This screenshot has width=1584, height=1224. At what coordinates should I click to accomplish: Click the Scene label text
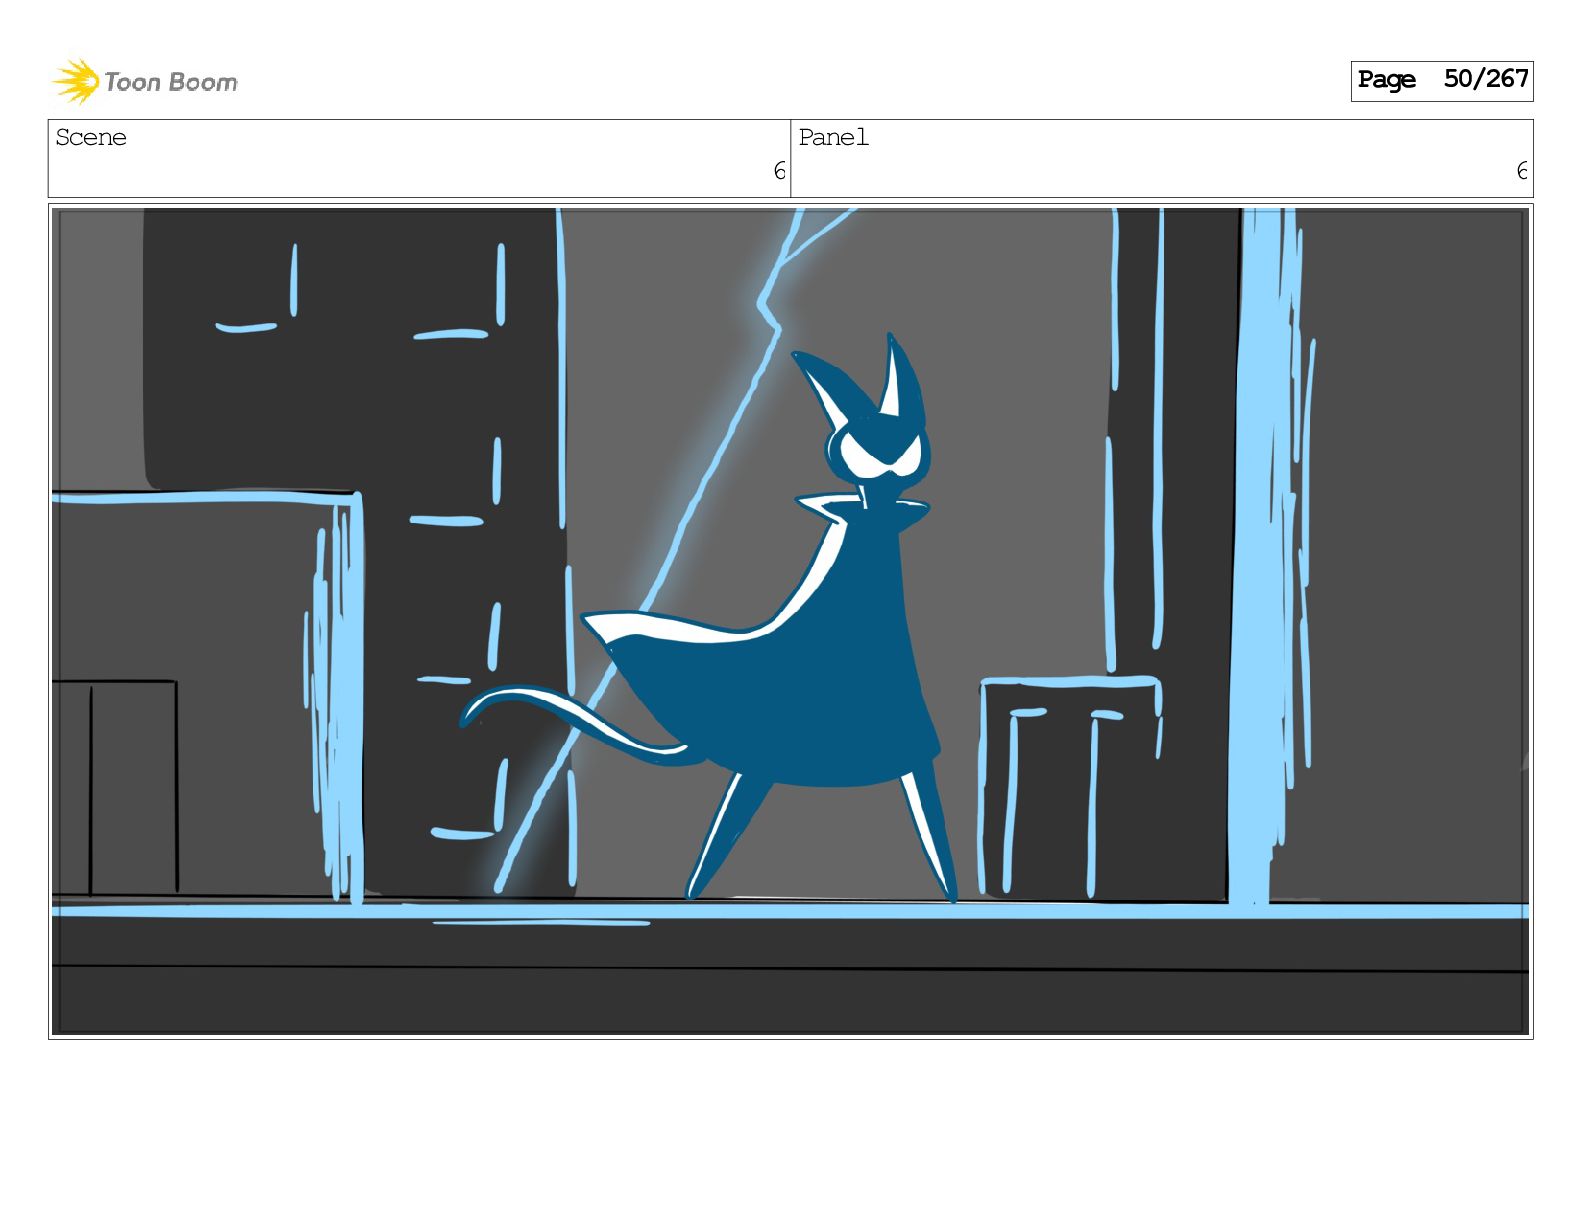click(91, 138)
